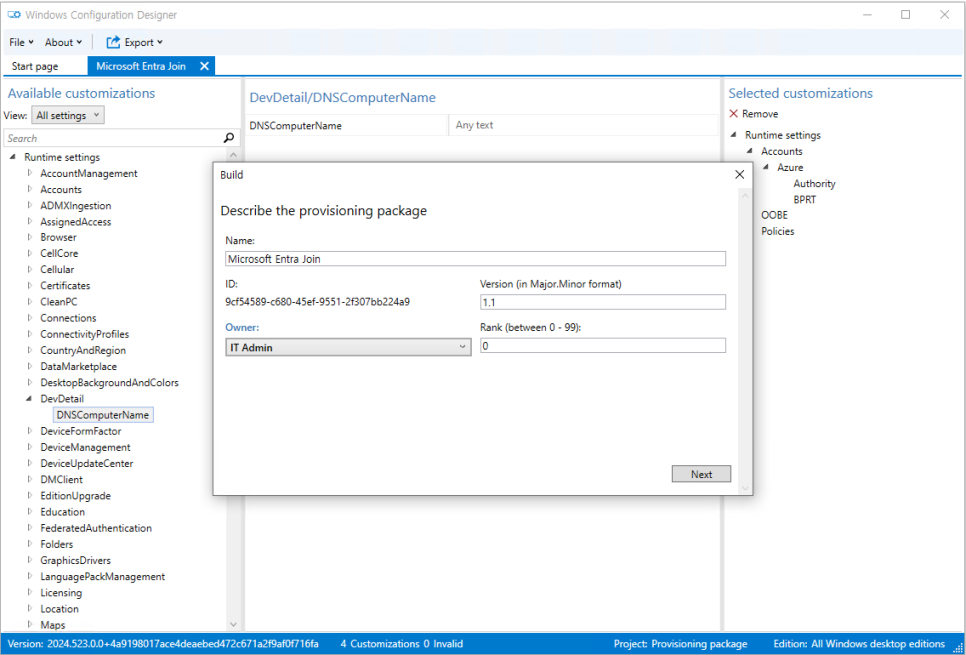
Task: Collapse Runtime settings in Selected customizations
Action: click(x=734, y=134)
